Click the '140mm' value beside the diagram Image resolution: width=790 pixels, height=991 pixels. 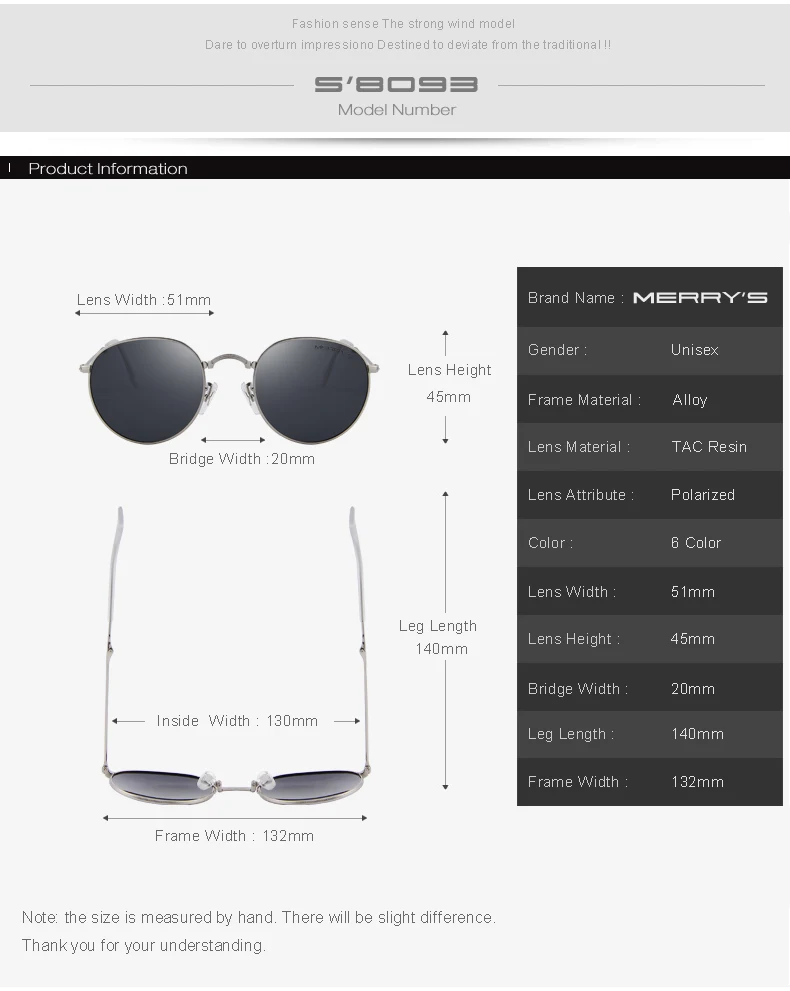pyautogui.click(x=442, y=649)
